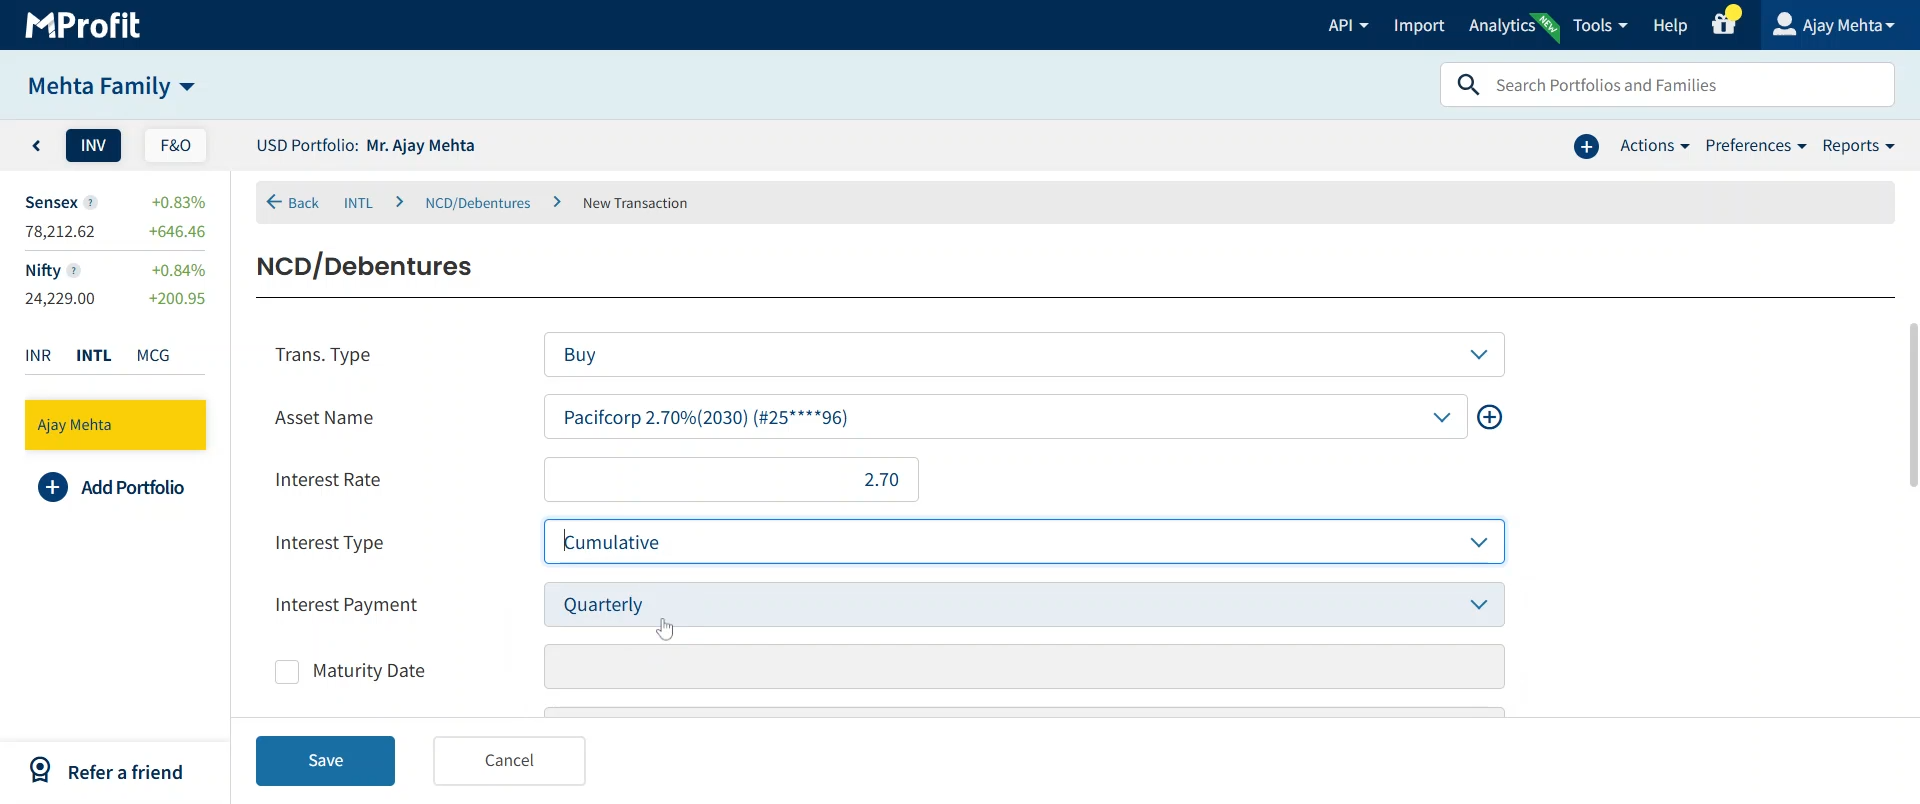Click the form's vertical scrollbar
The image size is (1920, 804).
pos(1913,405)
